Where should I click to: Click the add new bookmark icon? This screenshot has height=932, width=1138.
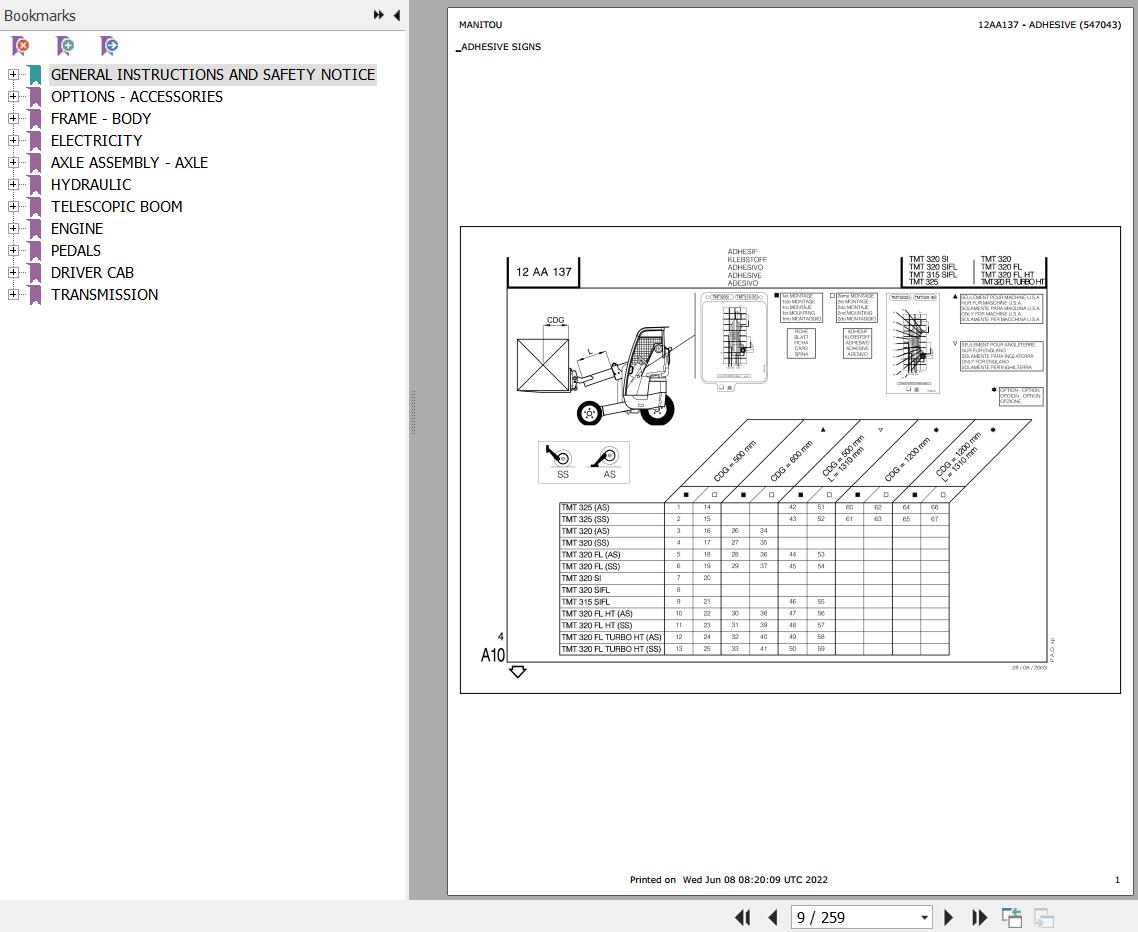tap(65, 46)
